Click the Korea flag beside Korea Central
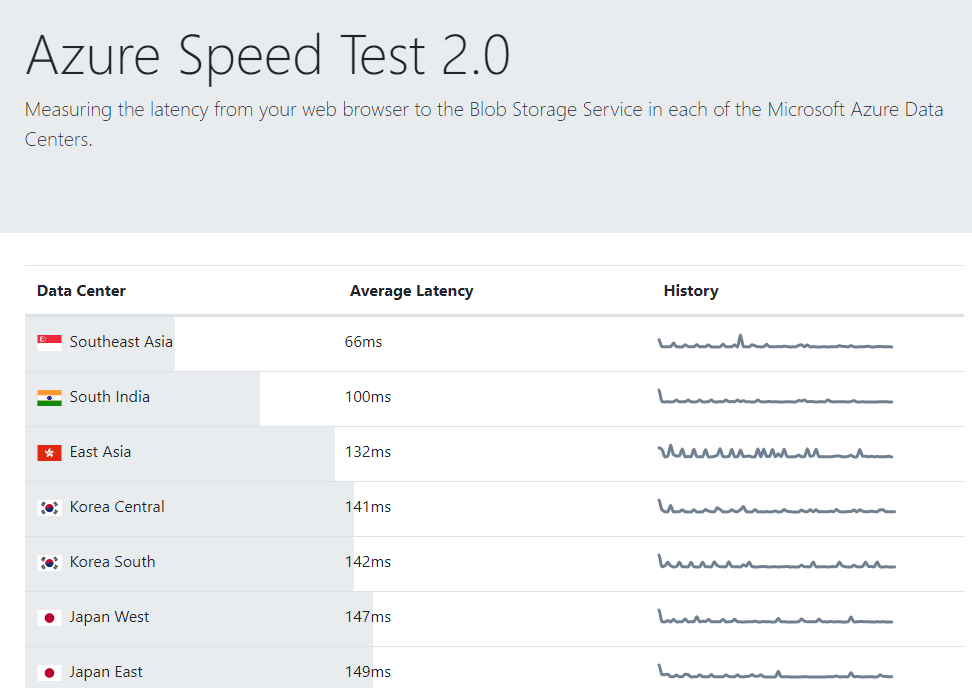 point(48,507)
